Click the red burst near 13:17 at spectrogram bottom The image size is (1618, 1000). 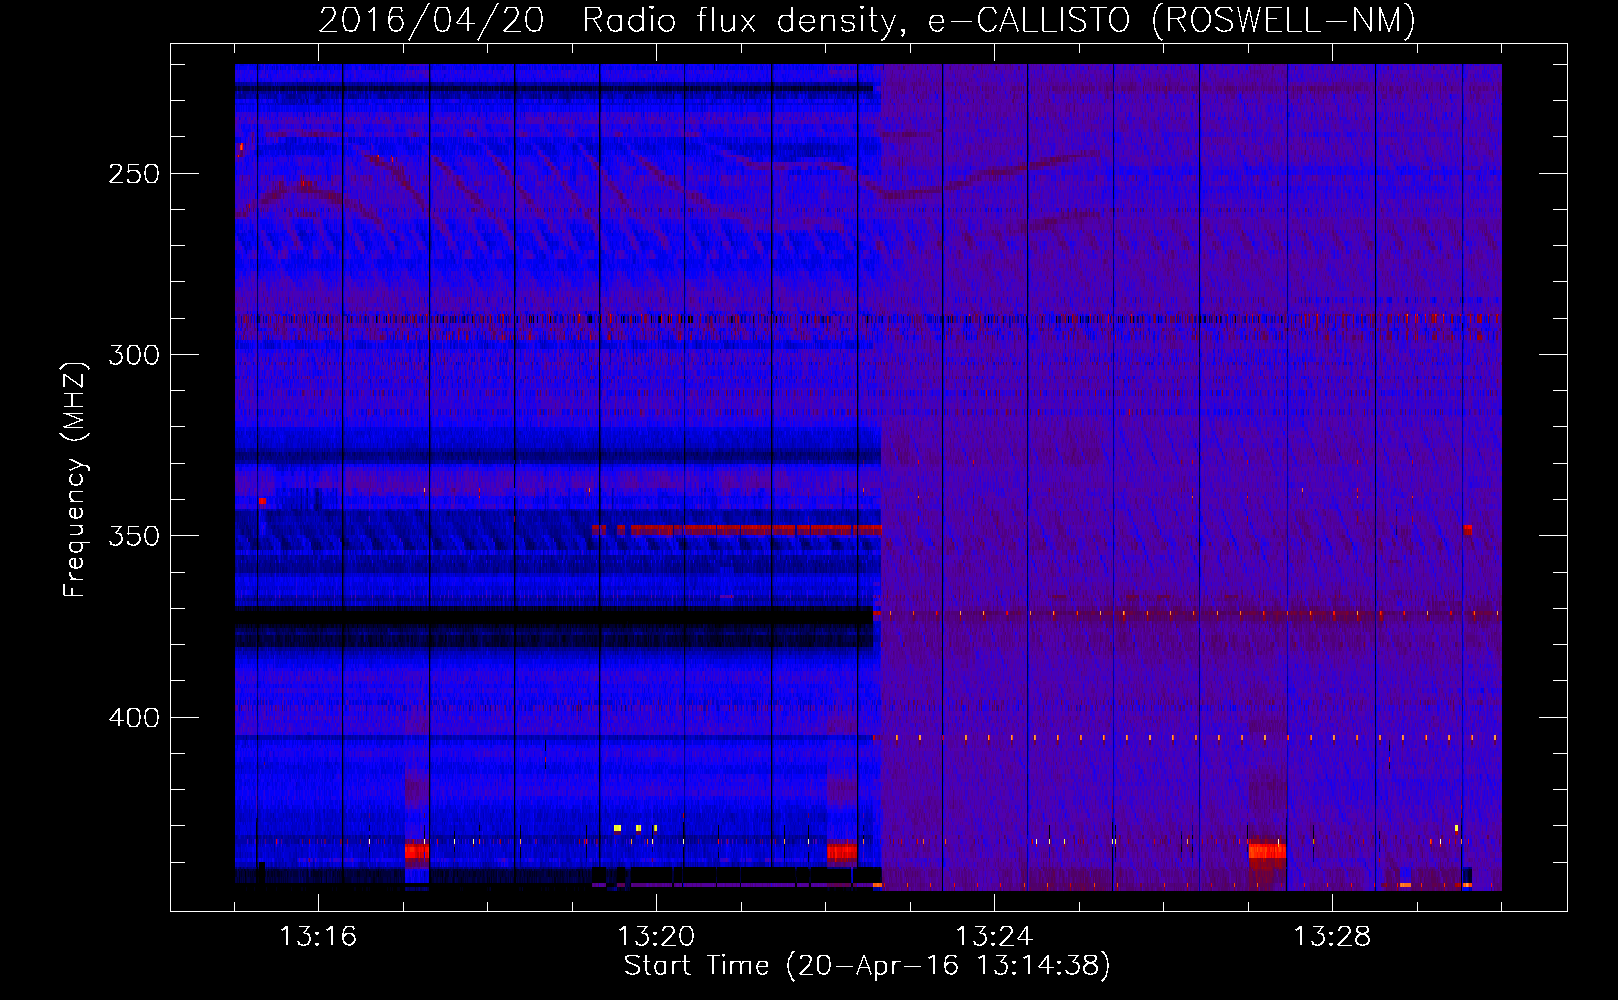point(417,851)
